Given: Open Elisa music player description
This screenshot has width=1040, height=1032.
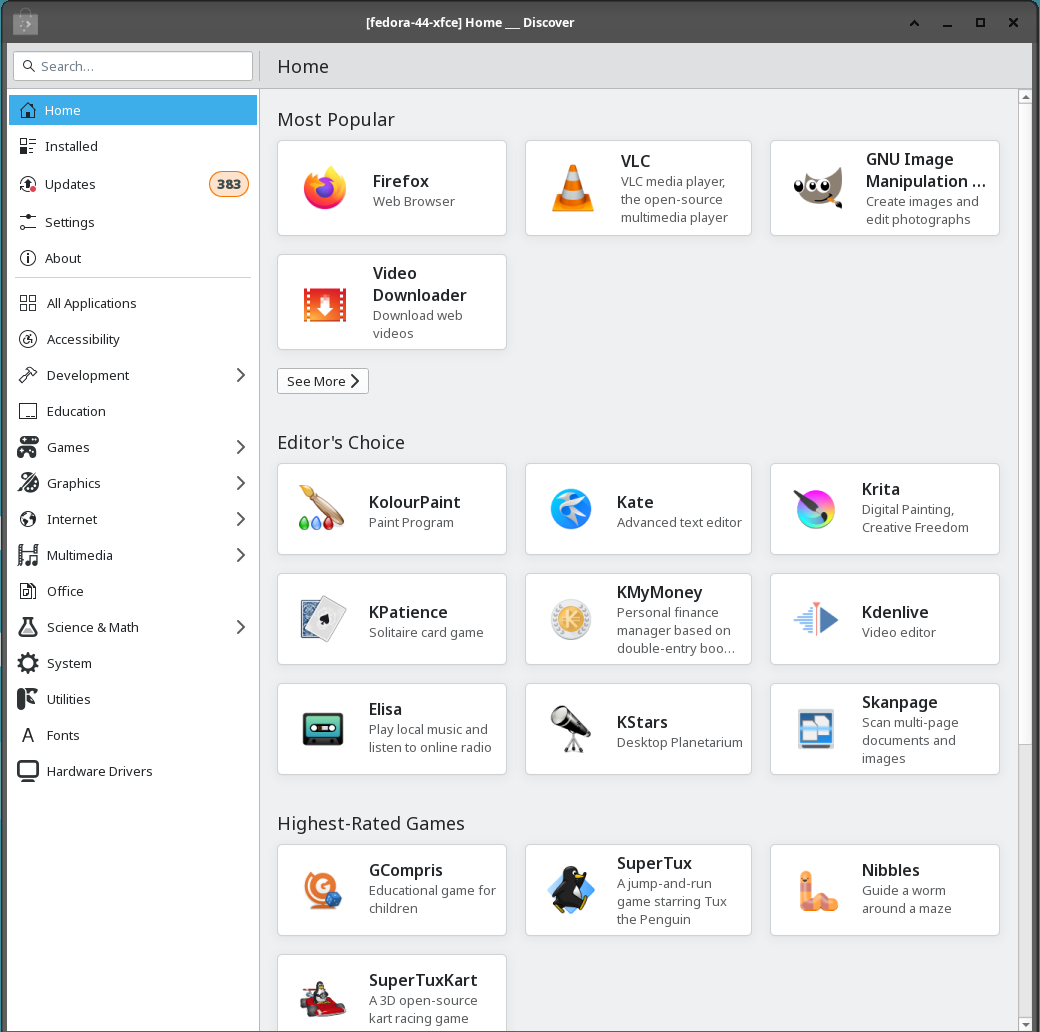Looking at the screenshot, I should point(430,738).
